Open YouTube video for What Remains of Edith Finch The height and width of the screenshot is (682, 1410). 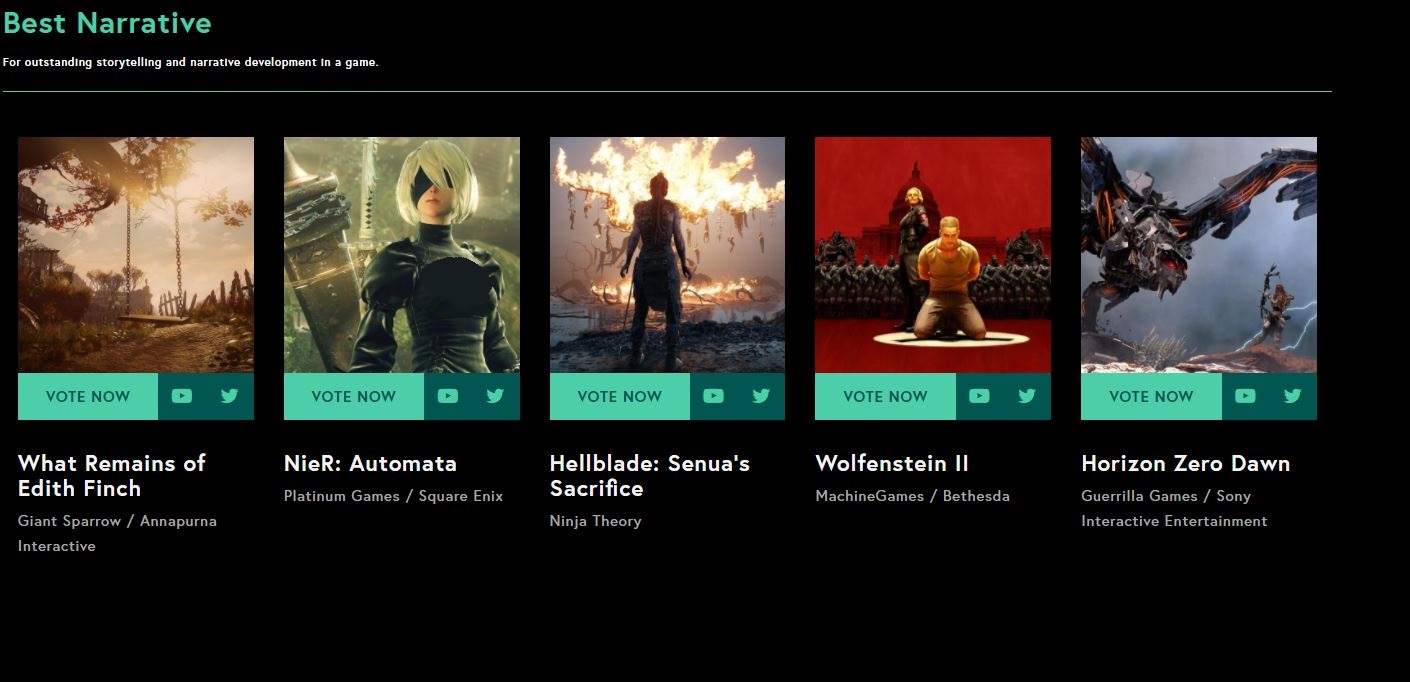(181, 396)
